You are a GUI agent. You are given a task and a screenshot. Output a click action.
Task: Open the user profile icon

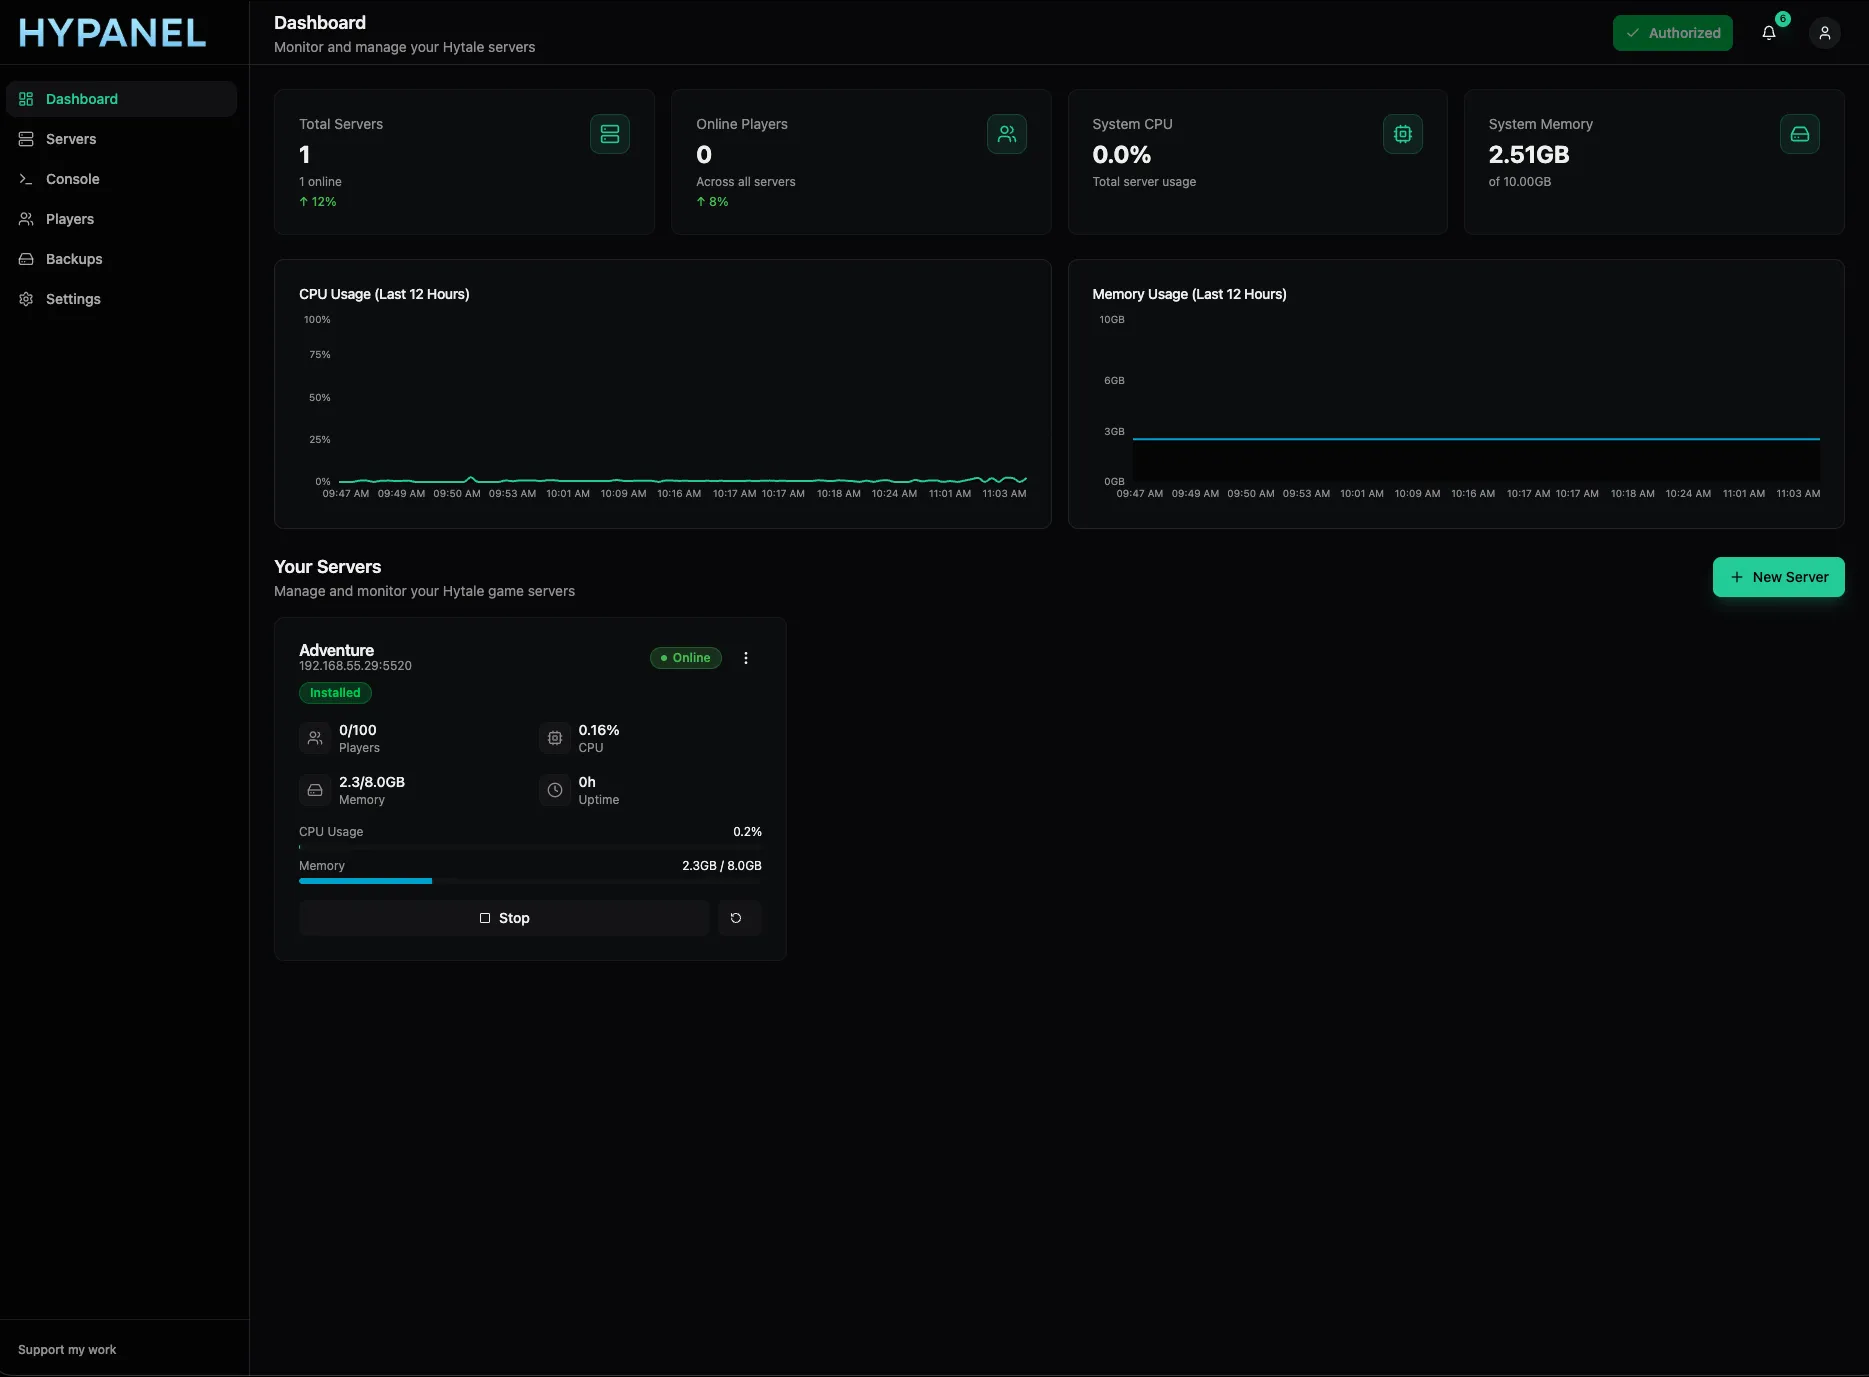[1824, 33]
